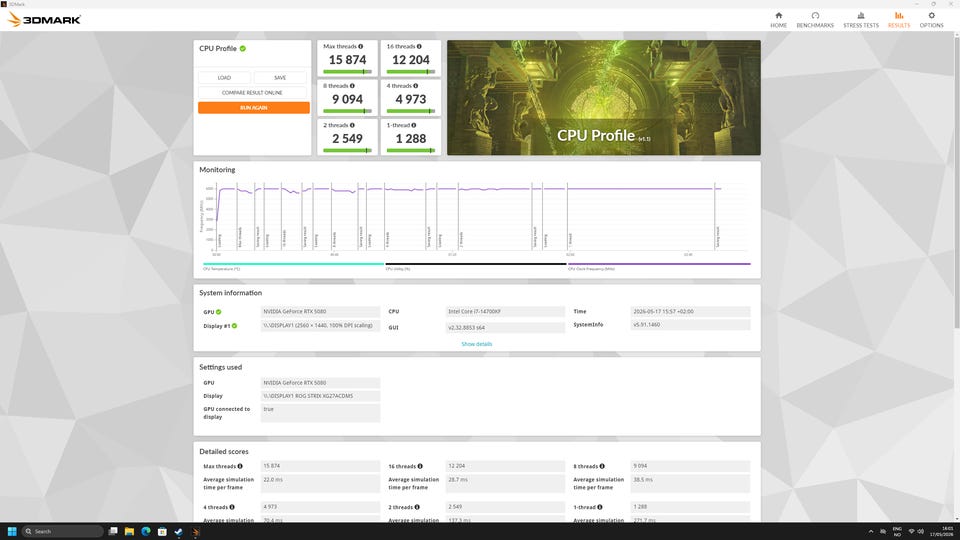
Task: Click COMPARE RESULT ONLINE
Action: click(x=252, y=92)
